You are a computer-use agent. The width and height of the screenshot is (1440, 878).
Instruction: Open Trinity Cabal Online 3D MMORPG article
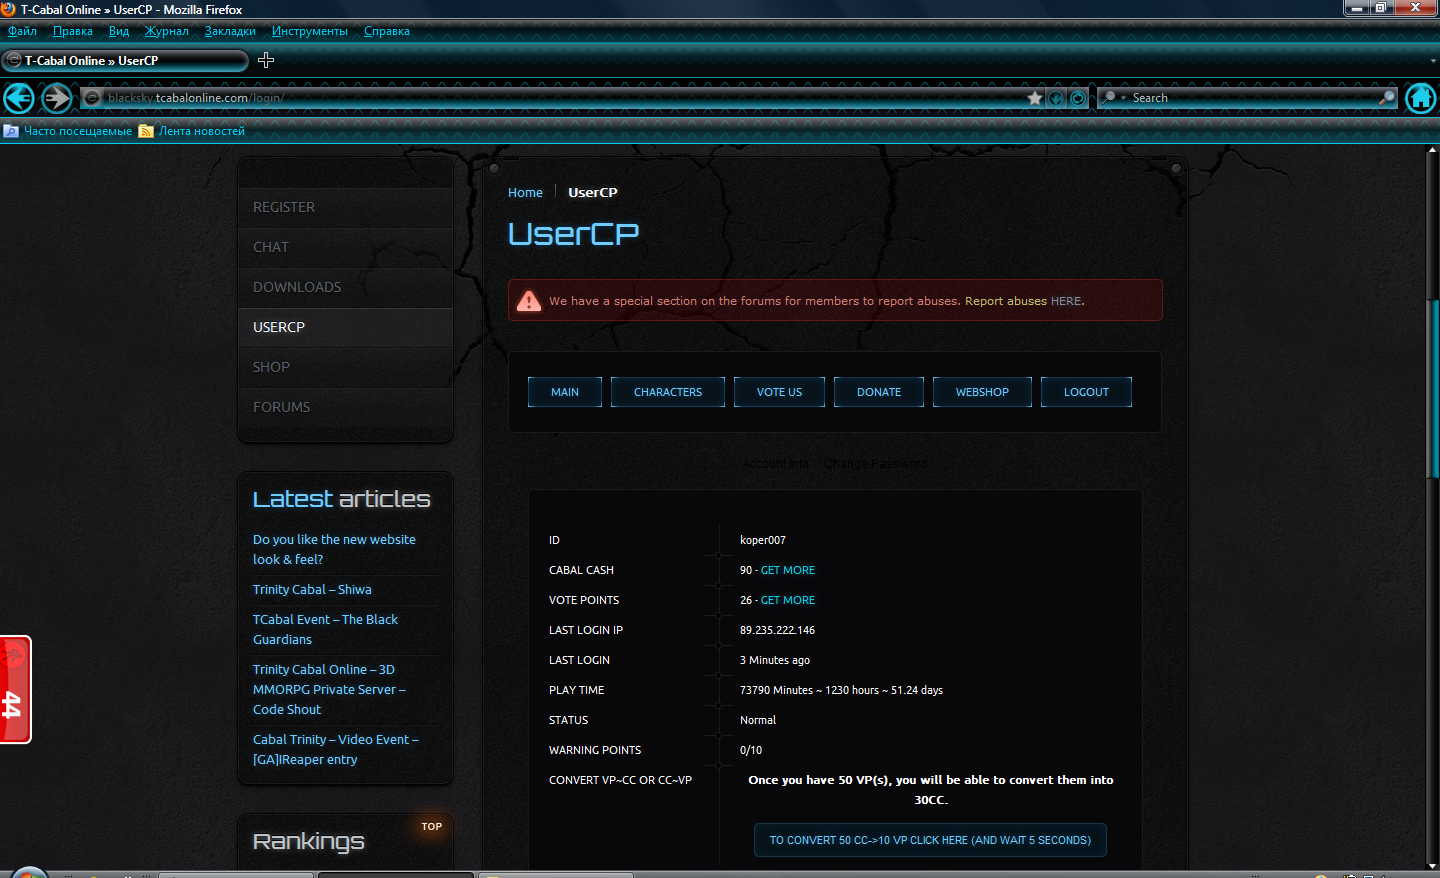click(x=329, y=689)
